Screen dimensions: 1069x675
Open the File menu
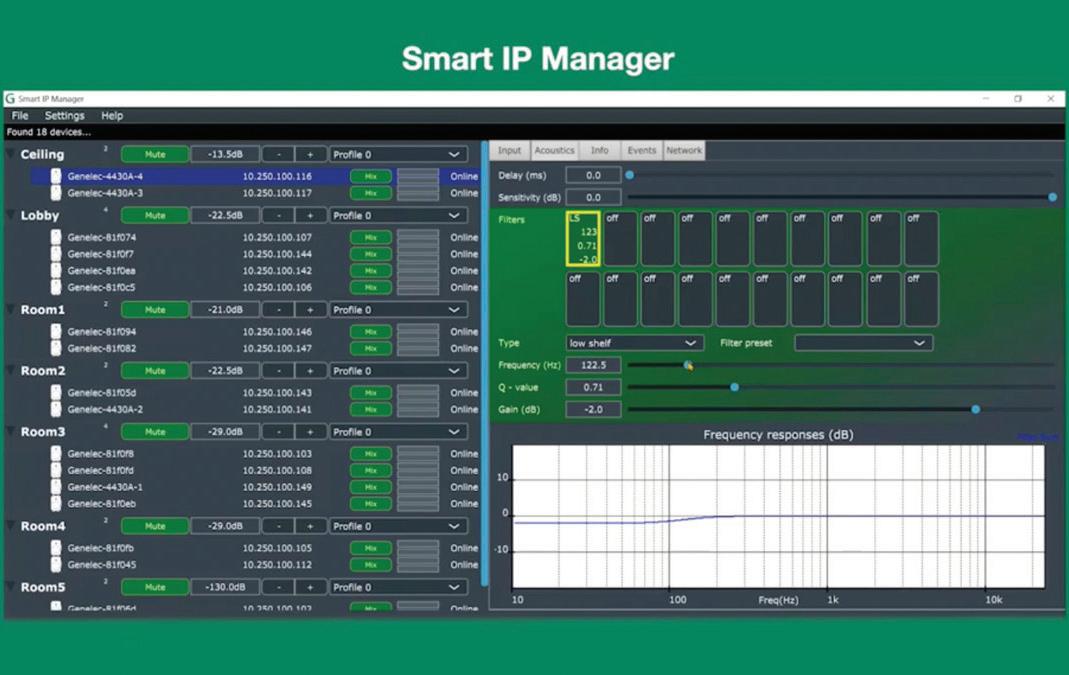[x=20, y=116]
